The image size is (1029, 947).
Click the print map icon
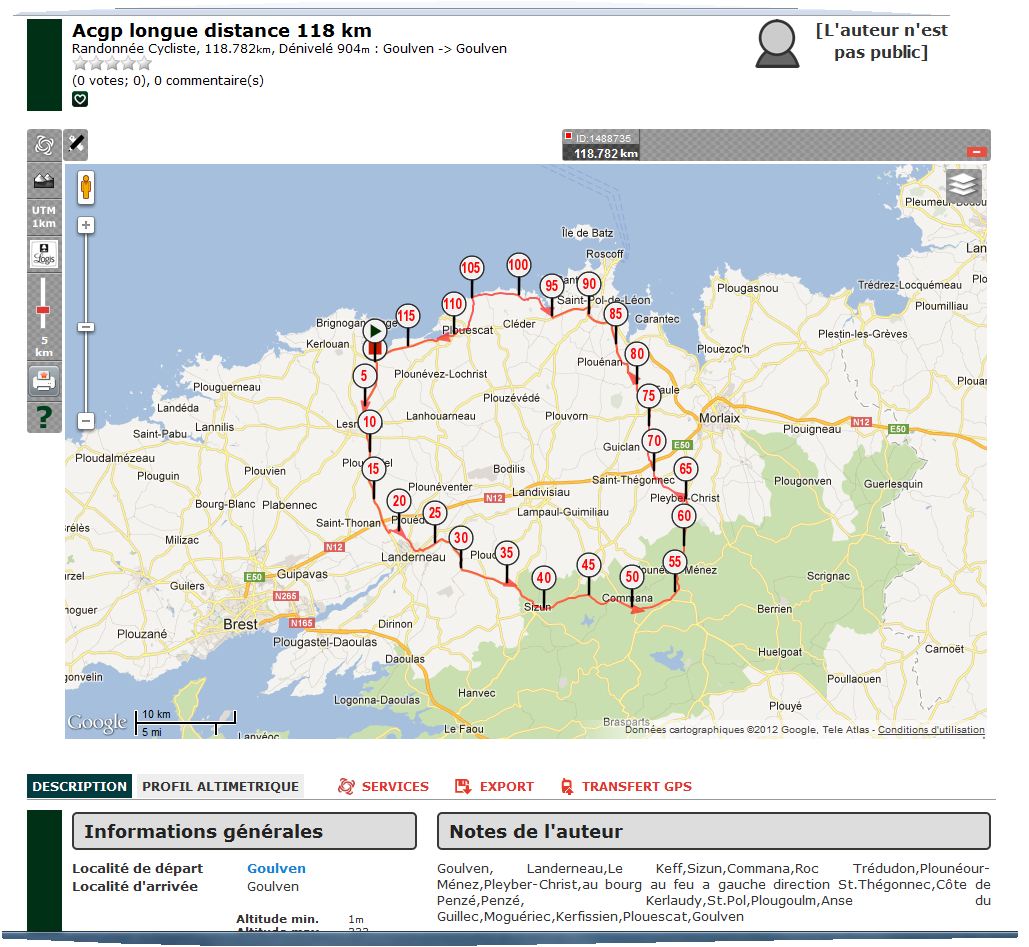(44, 381)
